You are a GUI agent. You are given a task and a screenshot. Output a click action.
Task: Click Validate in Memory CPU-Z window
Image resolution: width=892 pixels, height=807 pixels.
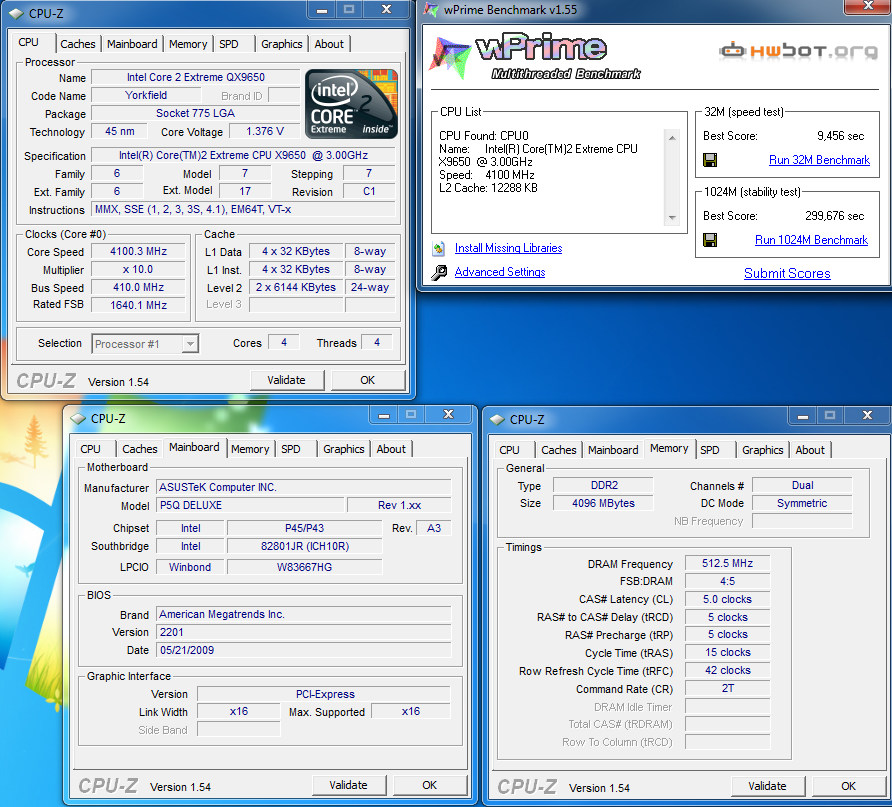tap(767, 787)
